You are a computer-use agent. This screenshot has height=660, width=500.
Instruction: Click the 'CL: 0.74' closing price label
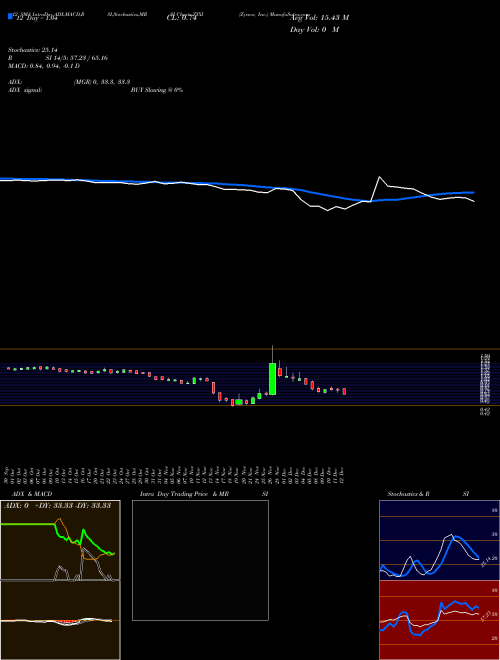(181, 18)
